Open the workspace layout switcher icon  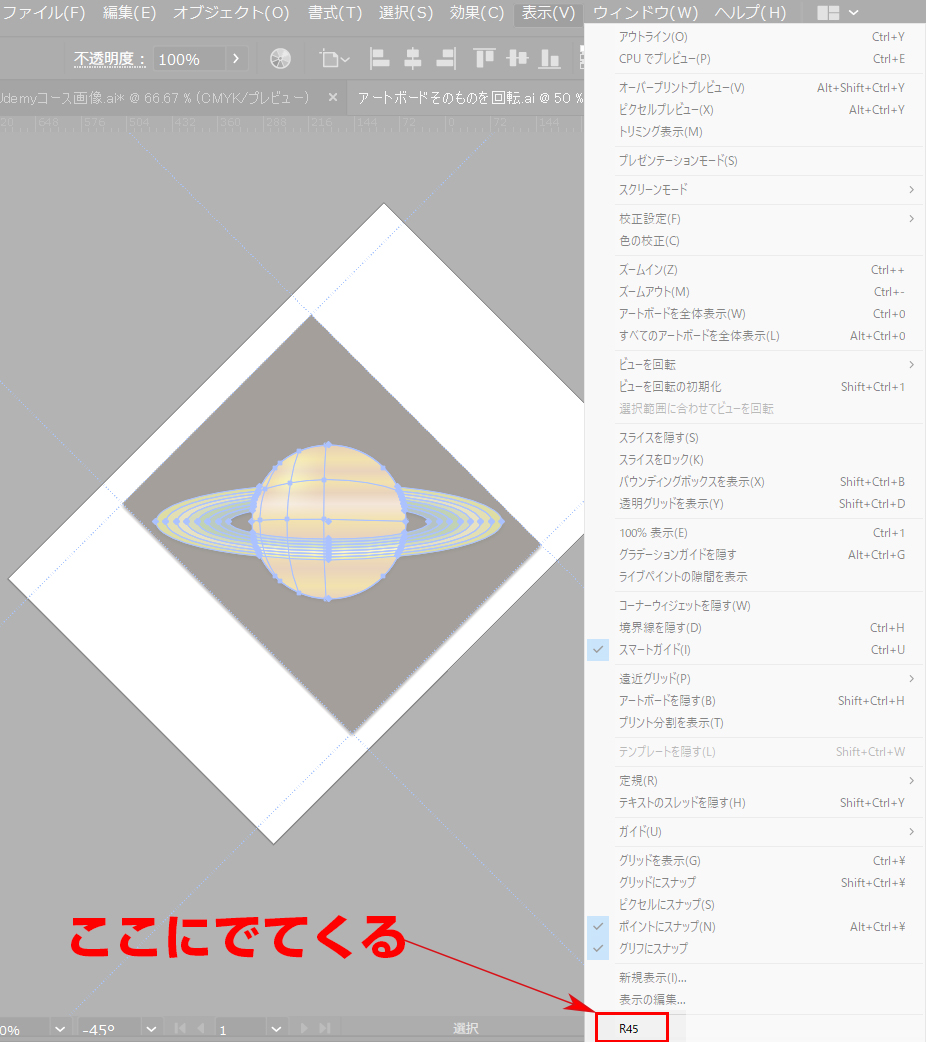point(838,13)
